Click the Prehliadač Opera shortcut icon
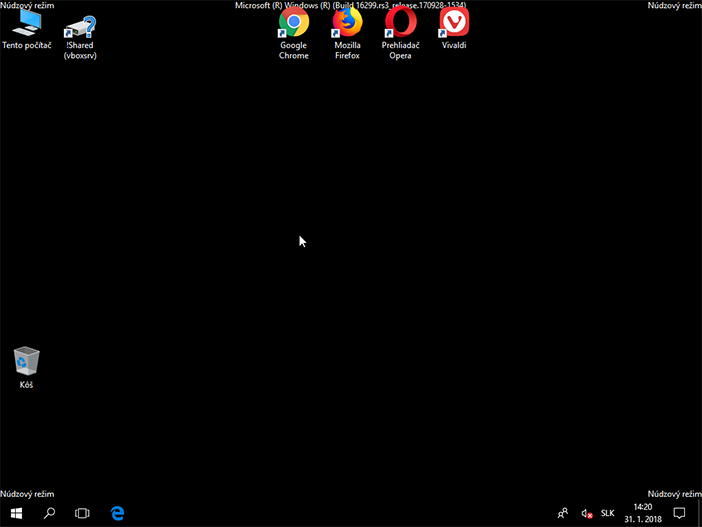702x527 pixels. pyautogui.click(x=400, y=24)
